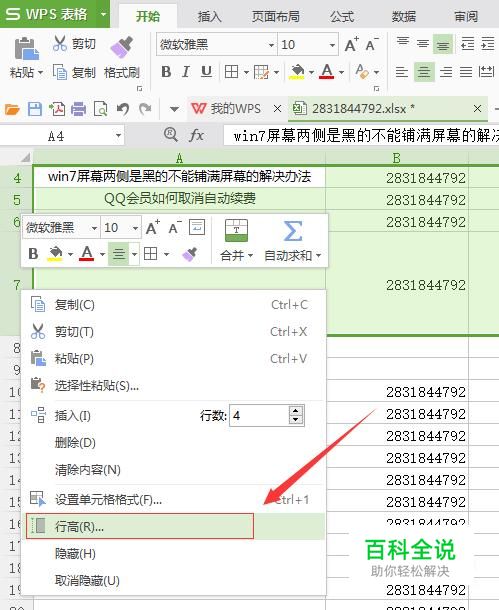Viewport: 499px width, 610px height.
Task: Click the mini toolbar wrap text icon
Action: click(x=197, y=227)
